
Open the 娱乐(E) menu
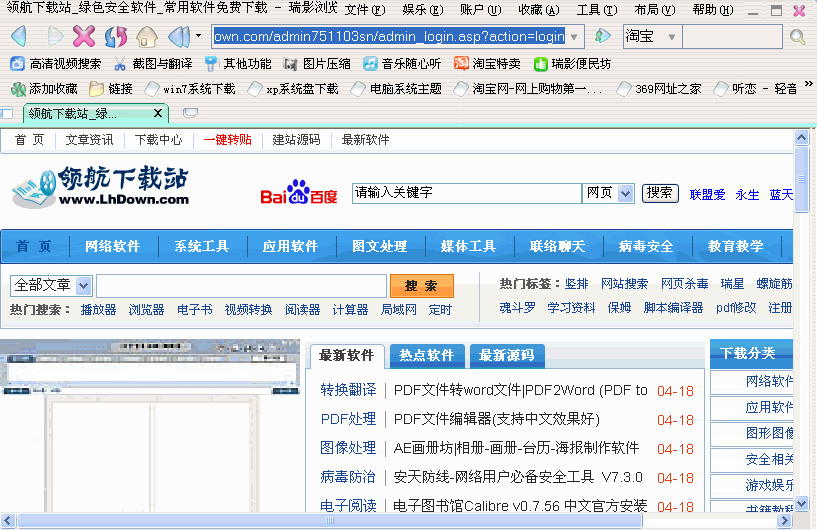tap(423, 10)
